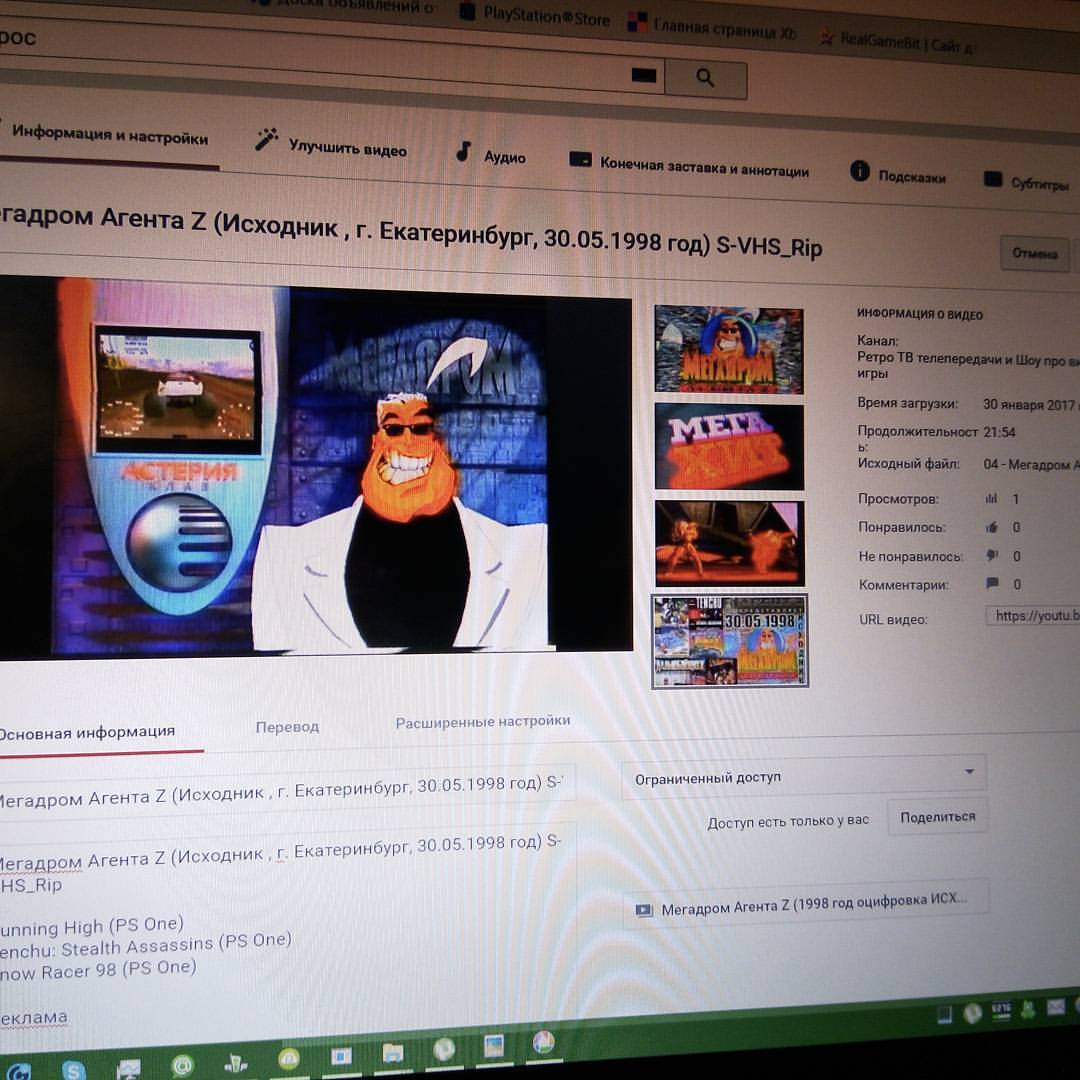This screenshot has width=1080, height=1080.
Task: Click the channel name Ретро ТВ телепередачи
Action: coord(968,366)
